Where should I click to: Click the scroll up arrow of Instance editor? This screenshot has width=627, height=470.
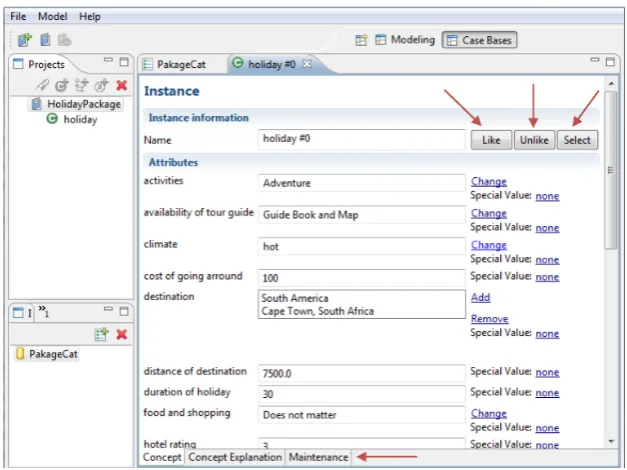pos(611,84)
